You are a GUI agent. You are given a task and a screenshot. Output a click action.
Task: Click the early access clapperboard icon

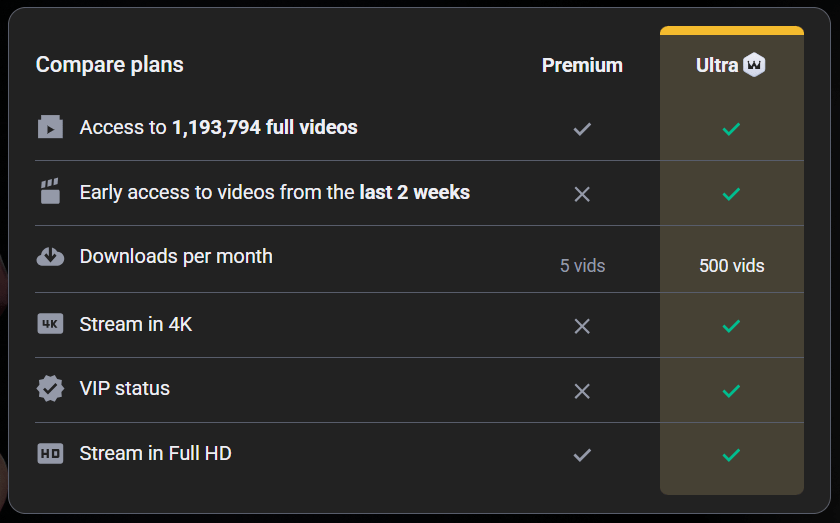50,192
